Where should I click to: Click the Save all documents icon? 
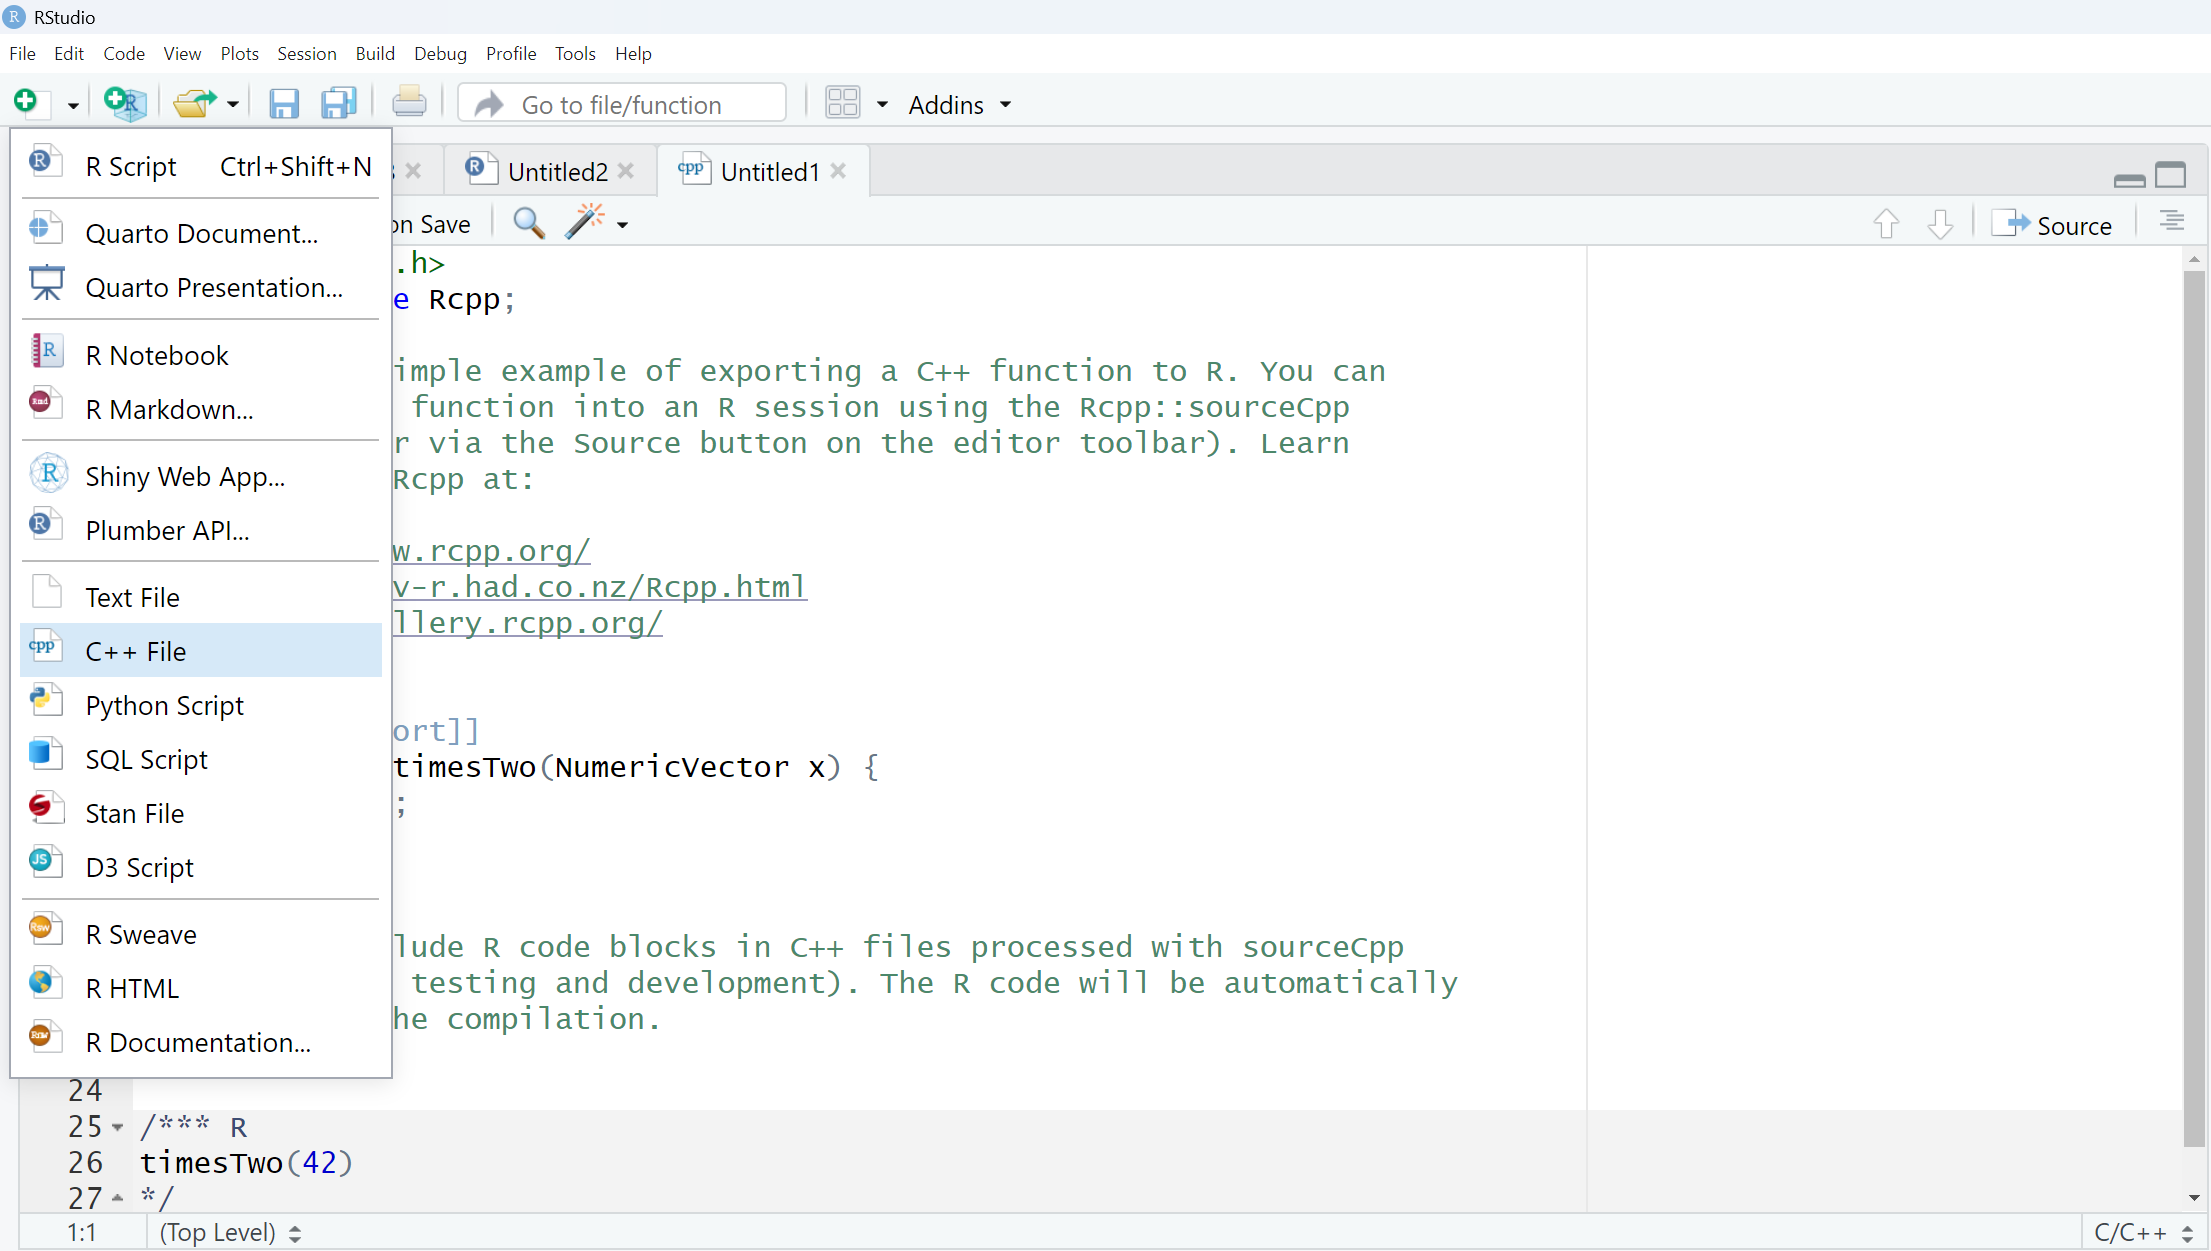339,104
